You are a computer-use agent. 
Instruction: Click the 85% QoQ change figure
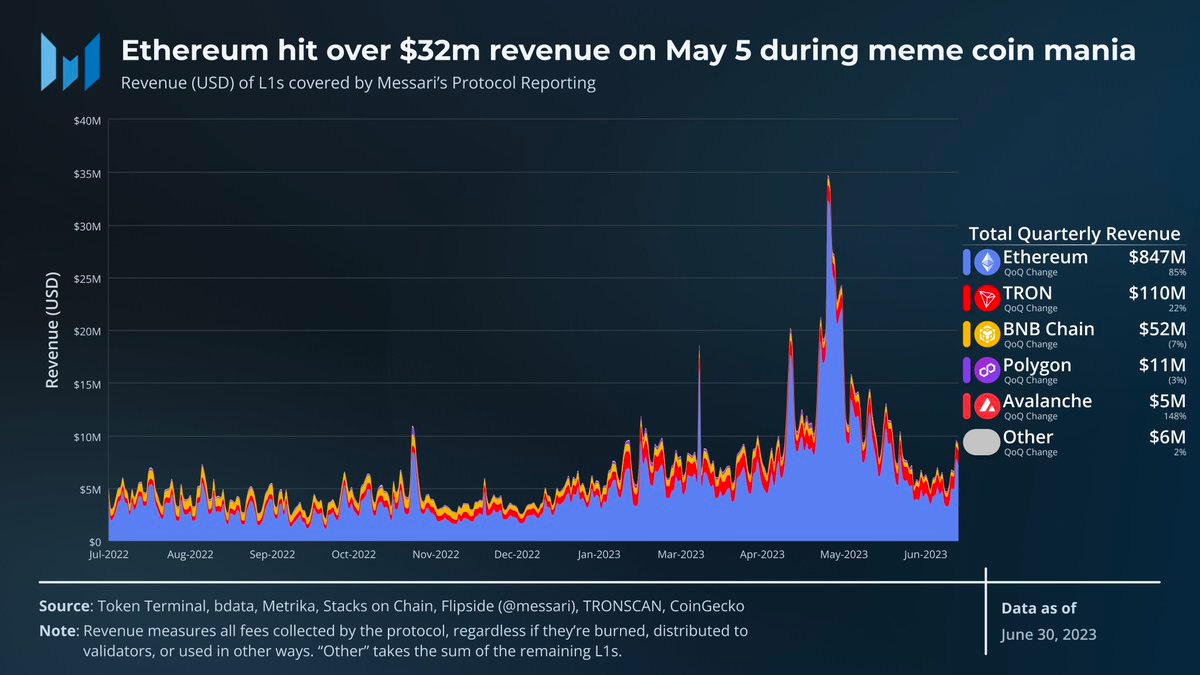point(1178,272)
